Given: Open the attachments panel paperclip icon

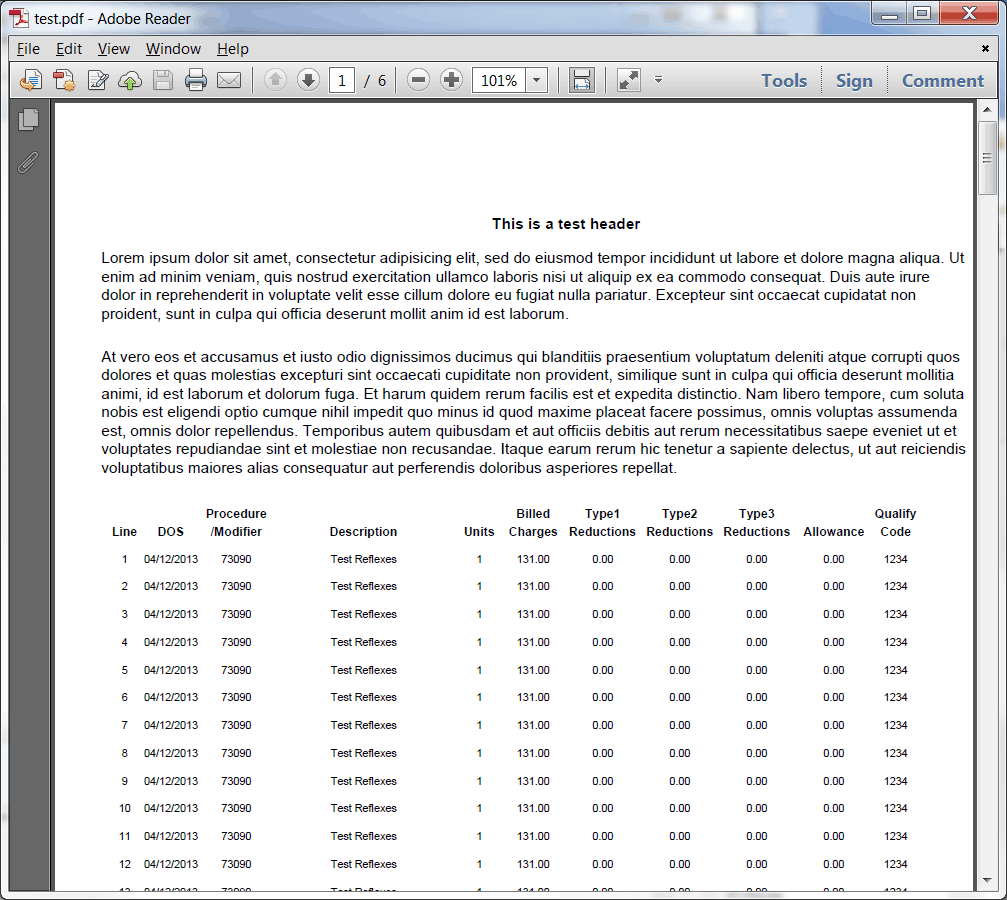Looking at the screenshot, I should point(28,162).
